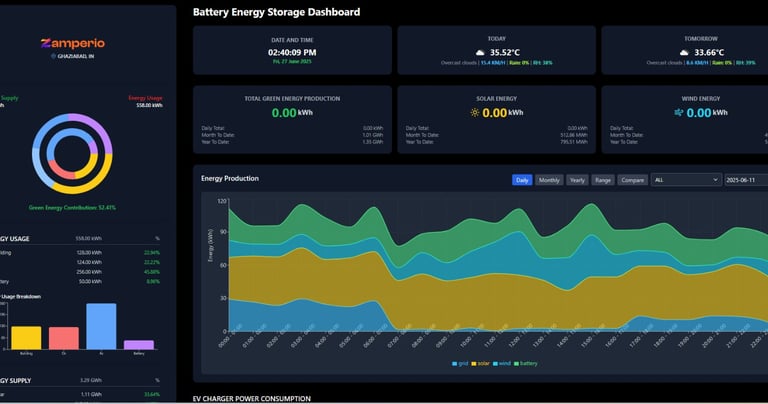The height and width of the screenshot is (404, 768).
Task: Click the 35.52°C temperature value
Action: [505, 52]
